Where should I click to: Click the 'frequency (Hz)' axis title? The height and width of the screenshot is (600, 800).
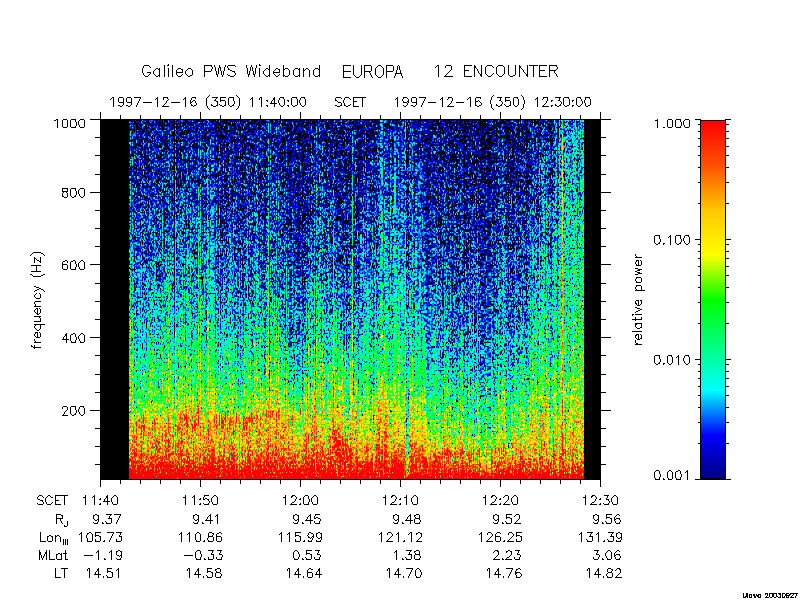point(37,300)
